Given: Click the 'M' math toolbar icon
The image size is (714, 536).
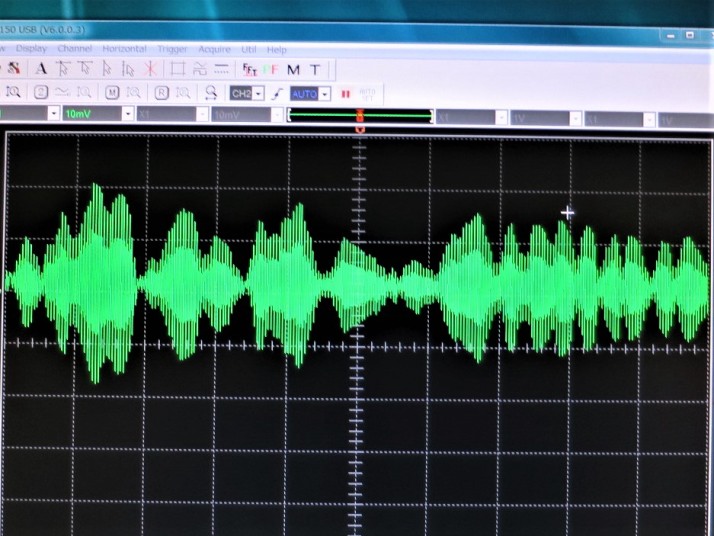Looking at the screenshot, I should click(x=293, y=69).
